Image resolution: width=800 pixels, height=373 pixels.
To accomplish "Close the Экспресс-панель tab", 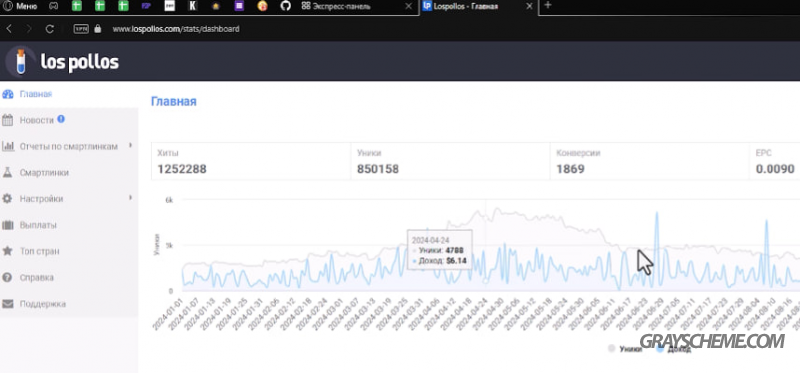I will click(x=408, y=6).
